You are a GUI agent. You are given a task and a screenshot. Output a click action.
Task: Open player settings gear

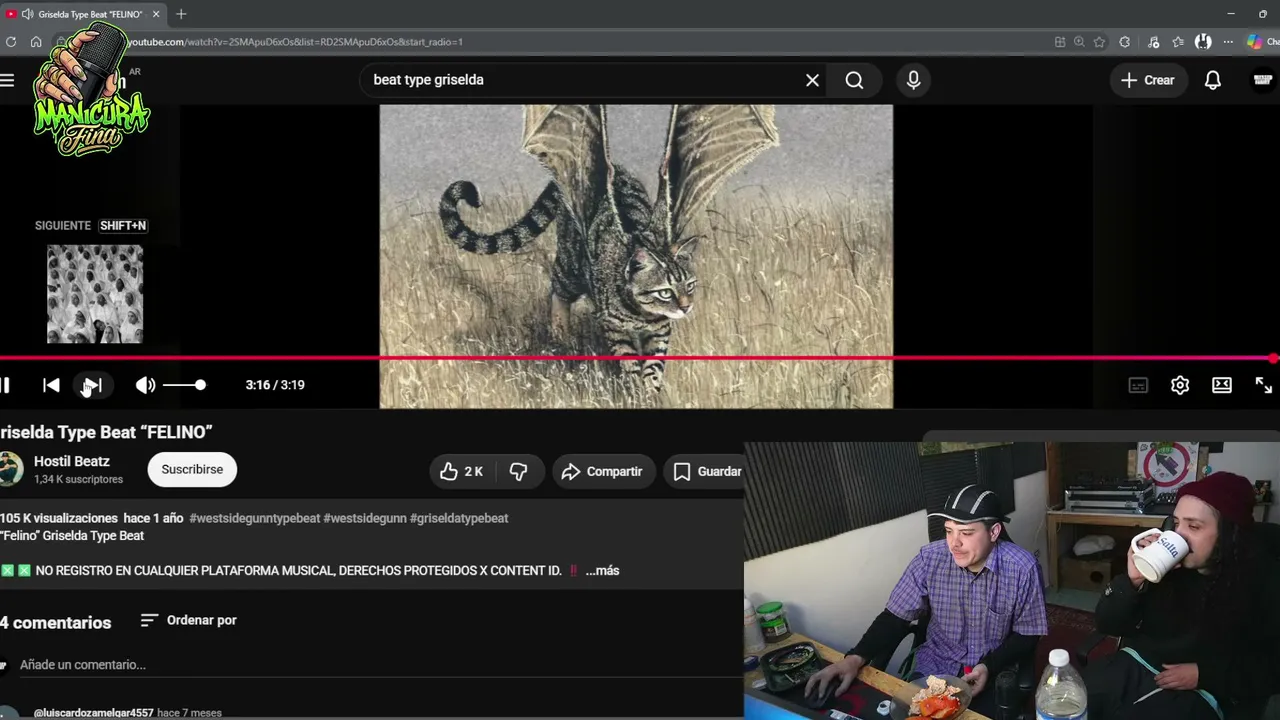1180,385
